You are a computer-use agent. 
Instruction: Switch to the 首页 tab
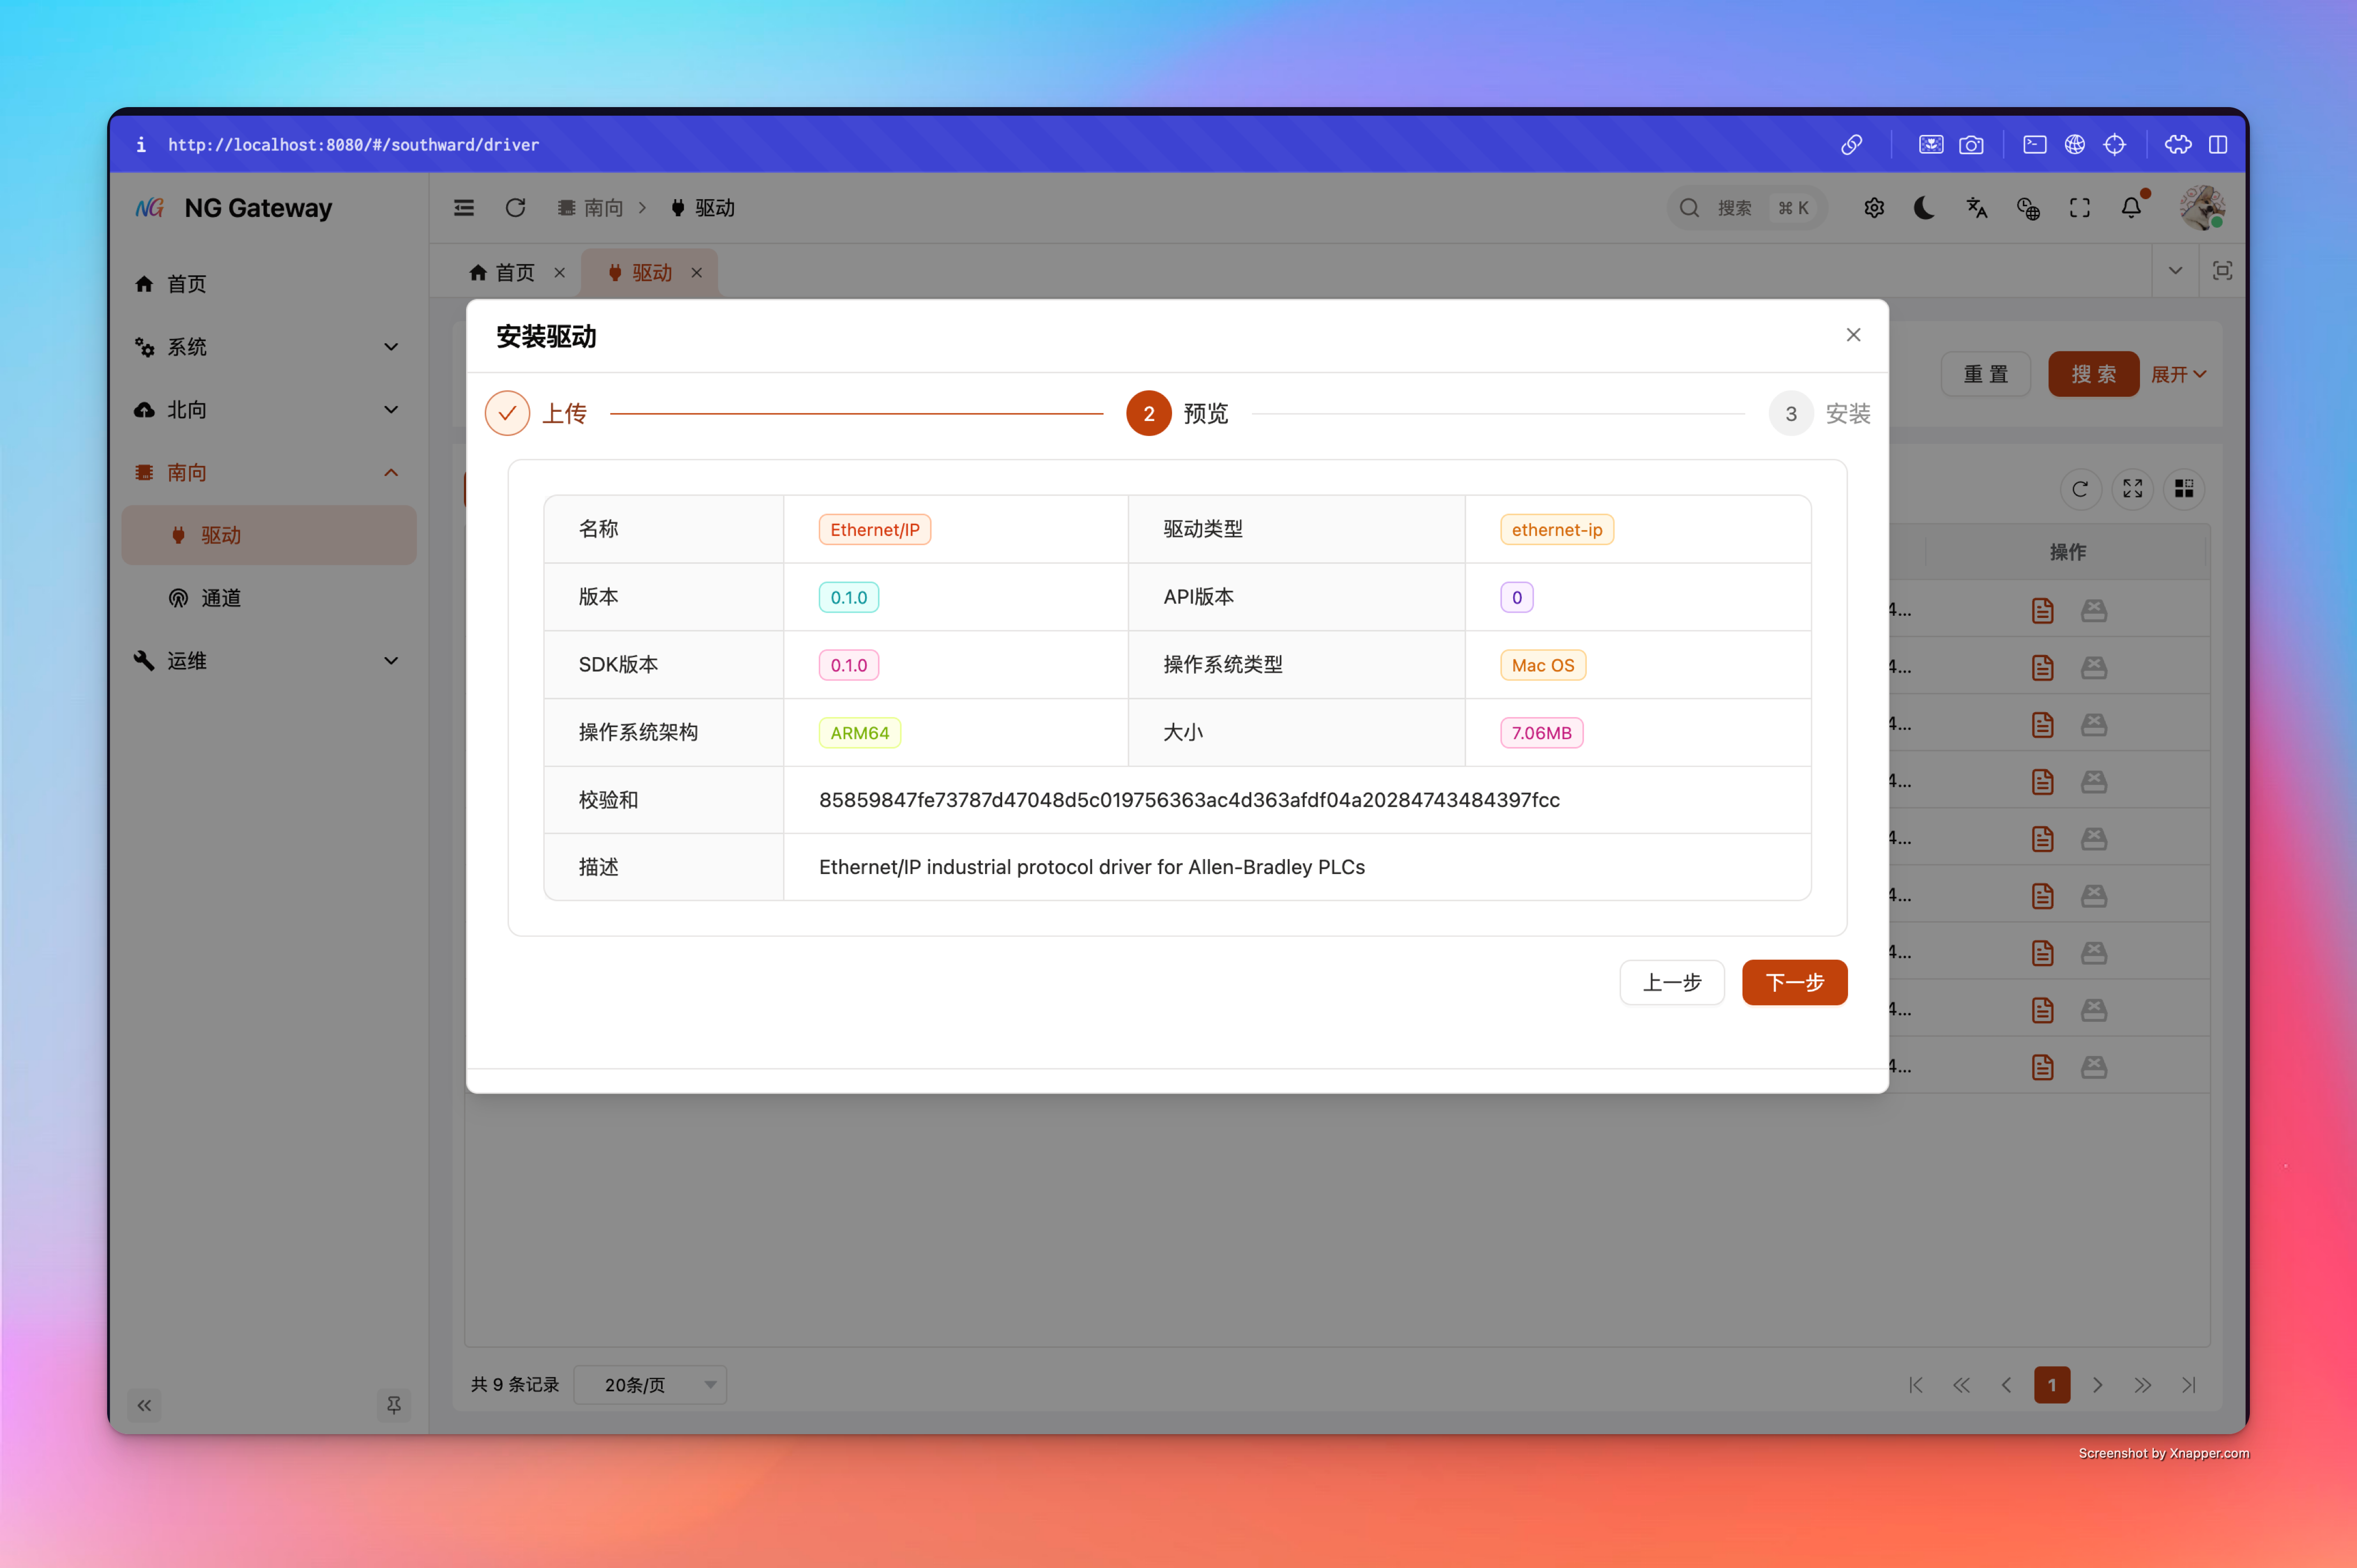pos(514,272)
